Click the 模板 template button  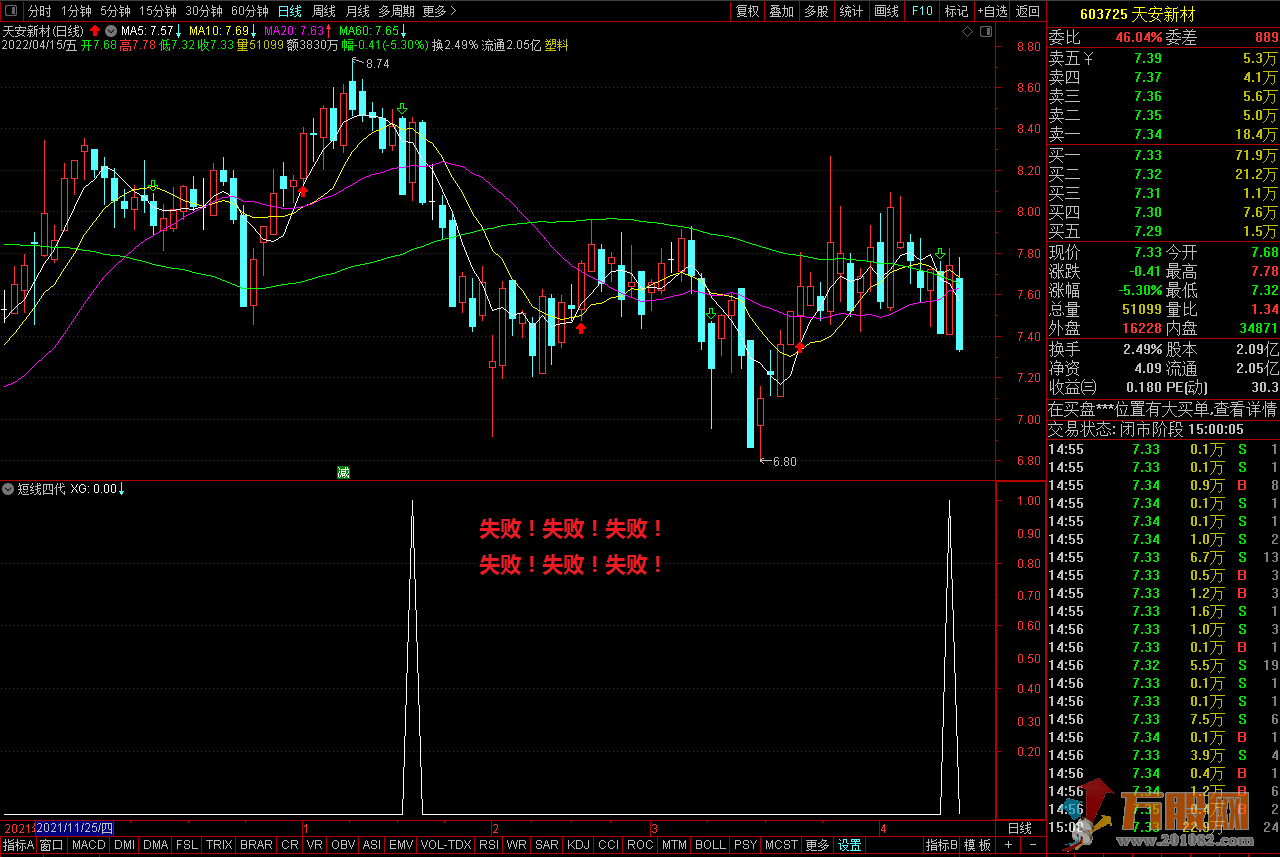(977, 845)
